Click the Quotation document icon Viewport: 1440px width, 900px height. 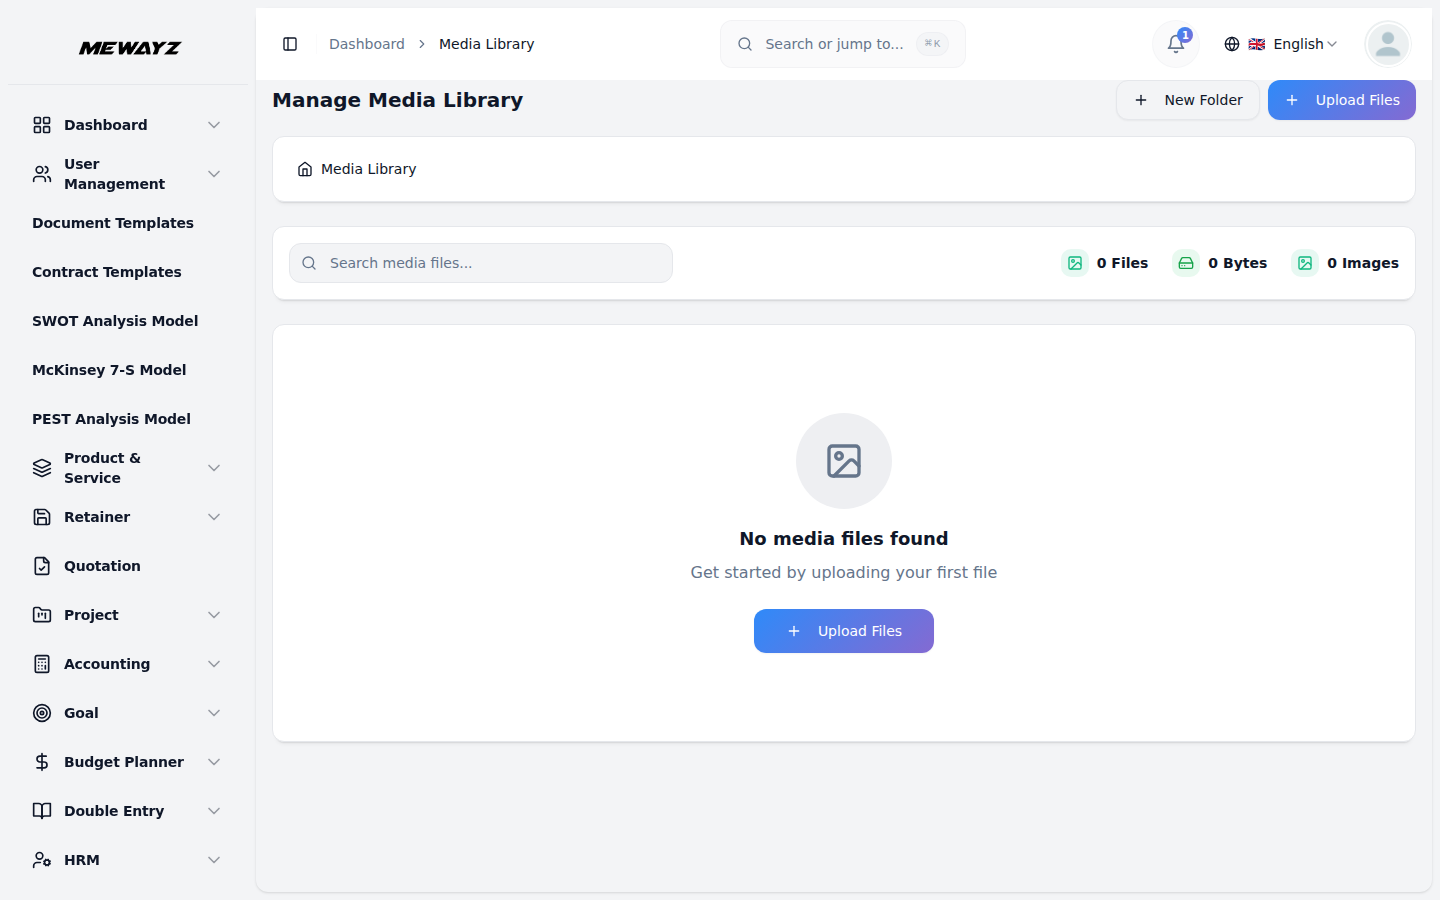(41, 565)
